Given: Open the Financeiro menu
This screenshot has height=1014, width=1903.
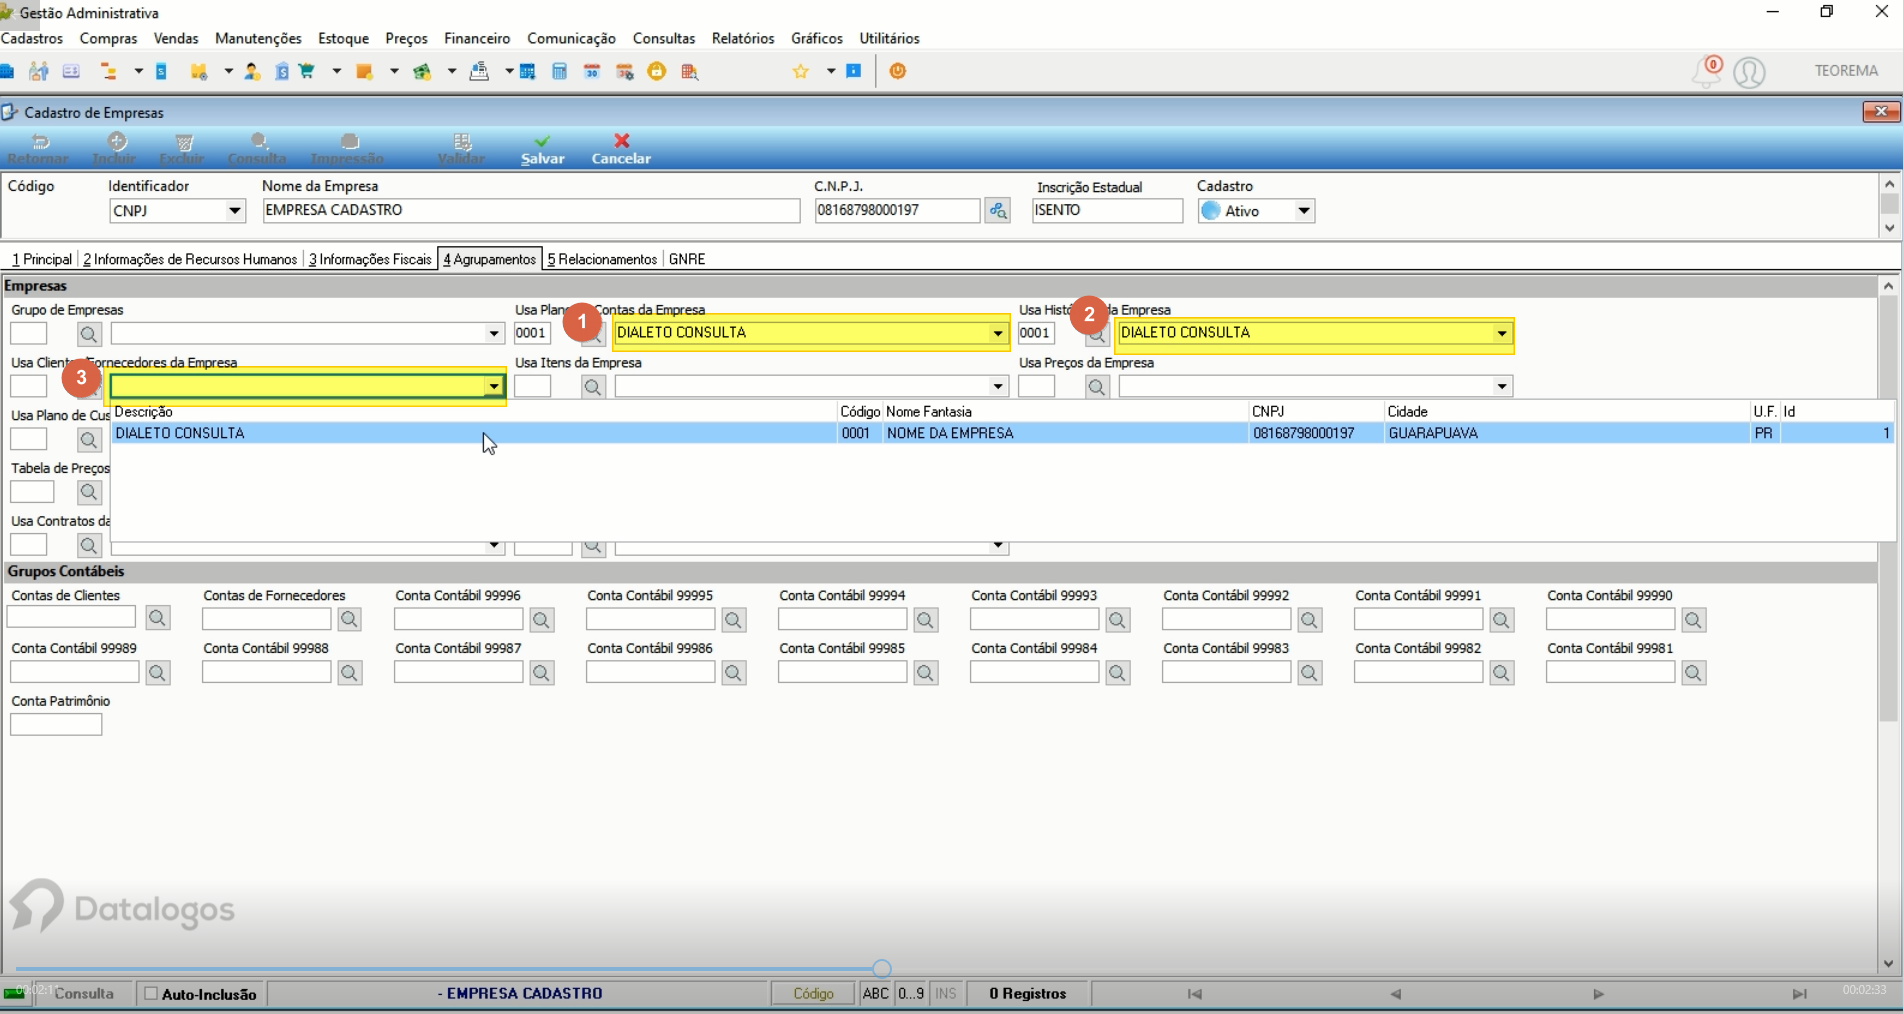Looking at the screenshot, I should coord(477,38).
